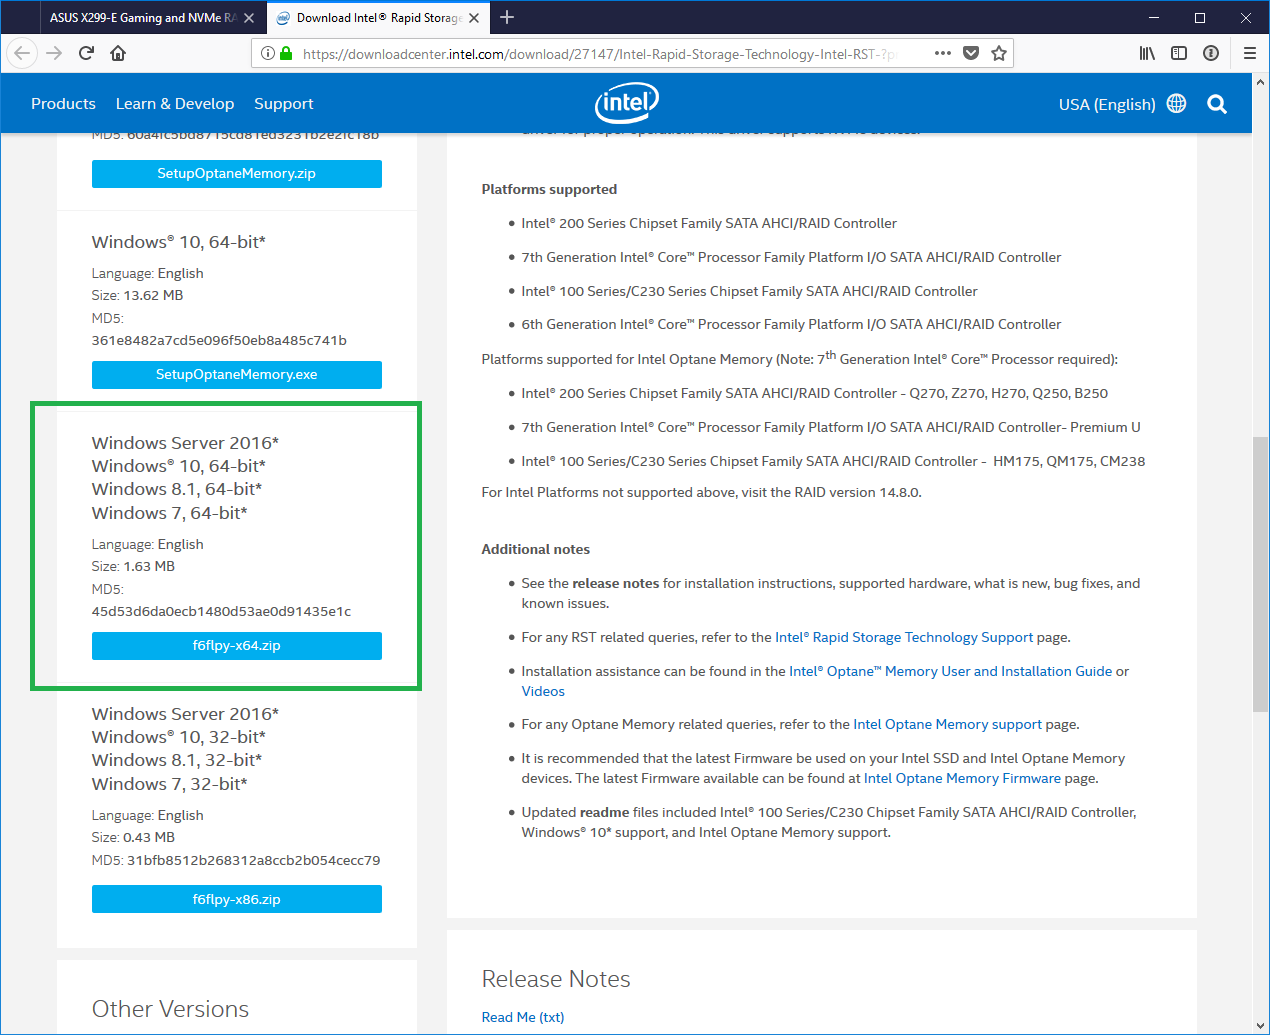
Task: Click the 'Q270, Z270, H270, Q250, B250' bullet line
Action: 815,393
